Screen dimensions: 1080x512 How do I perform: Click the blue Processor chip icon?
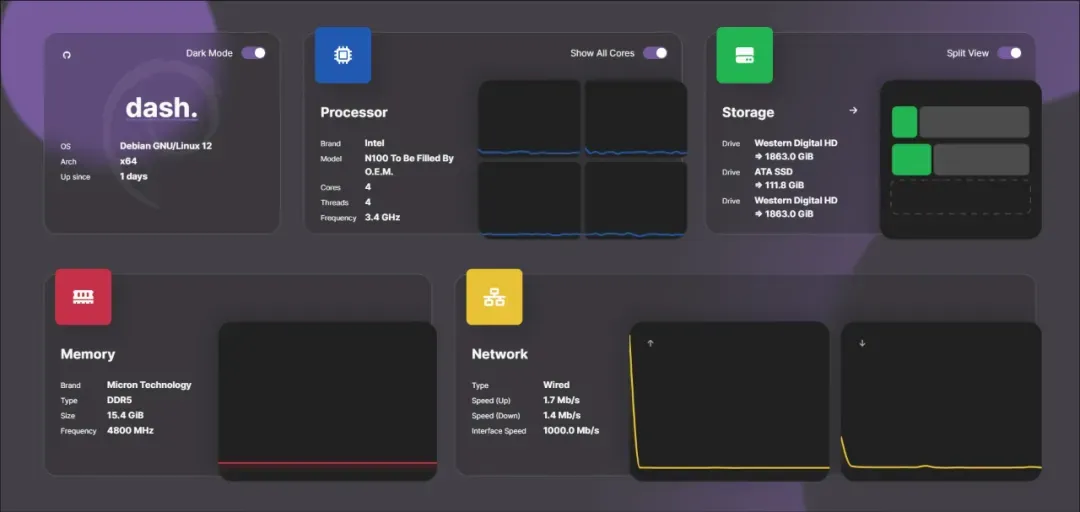[x=343, y=55]
